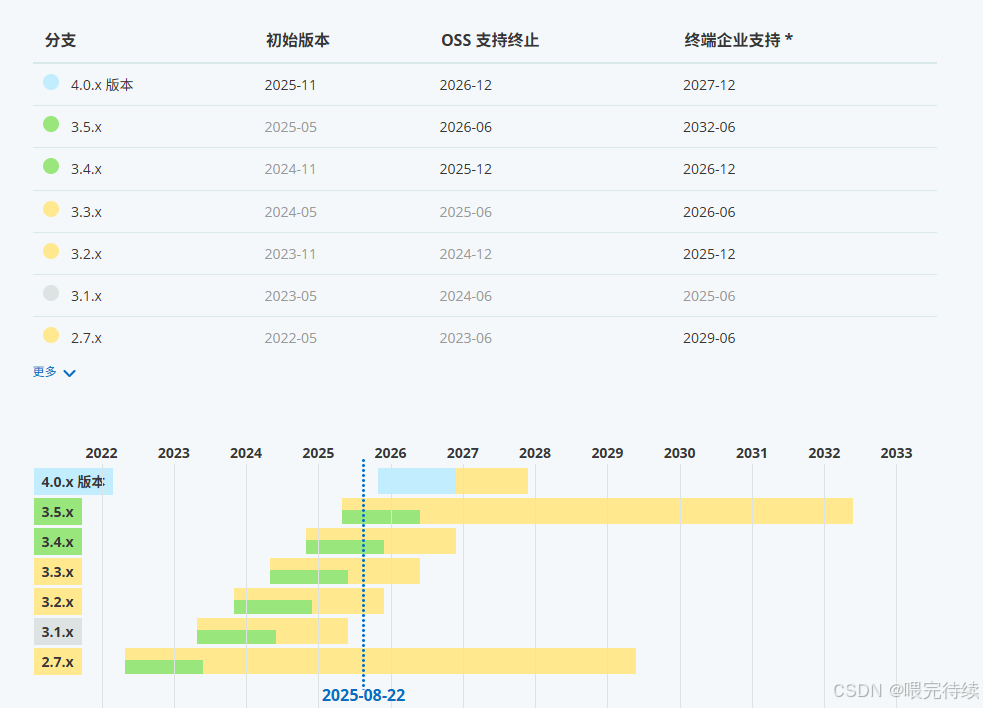Click enterprise support date 2029-06

[x=709, y=338]
